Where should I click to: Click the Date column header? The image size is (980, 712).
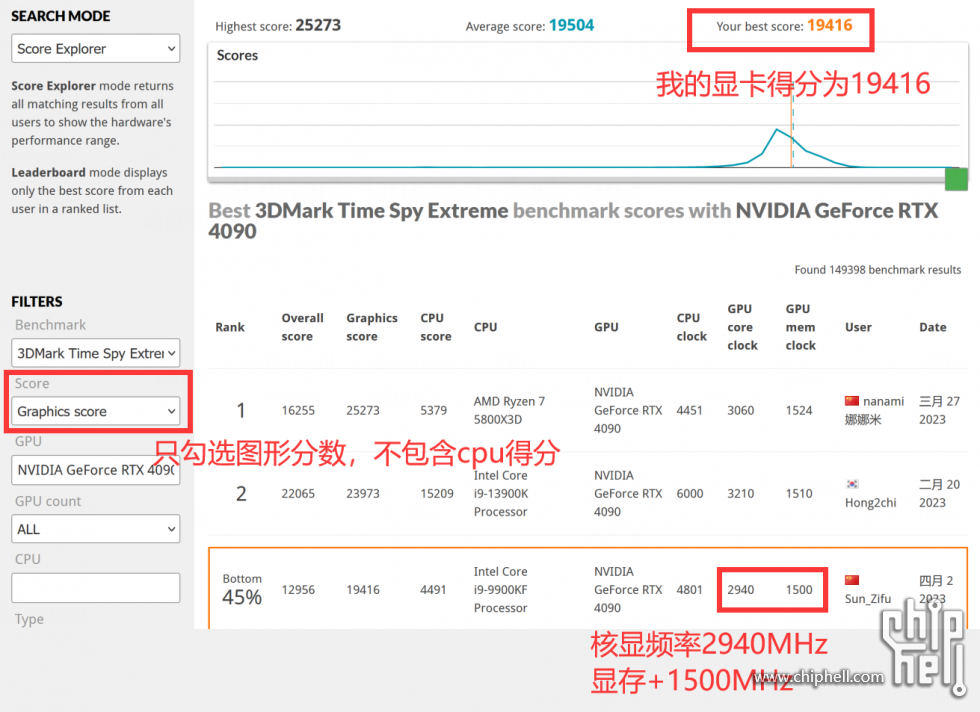coord(932,327)
